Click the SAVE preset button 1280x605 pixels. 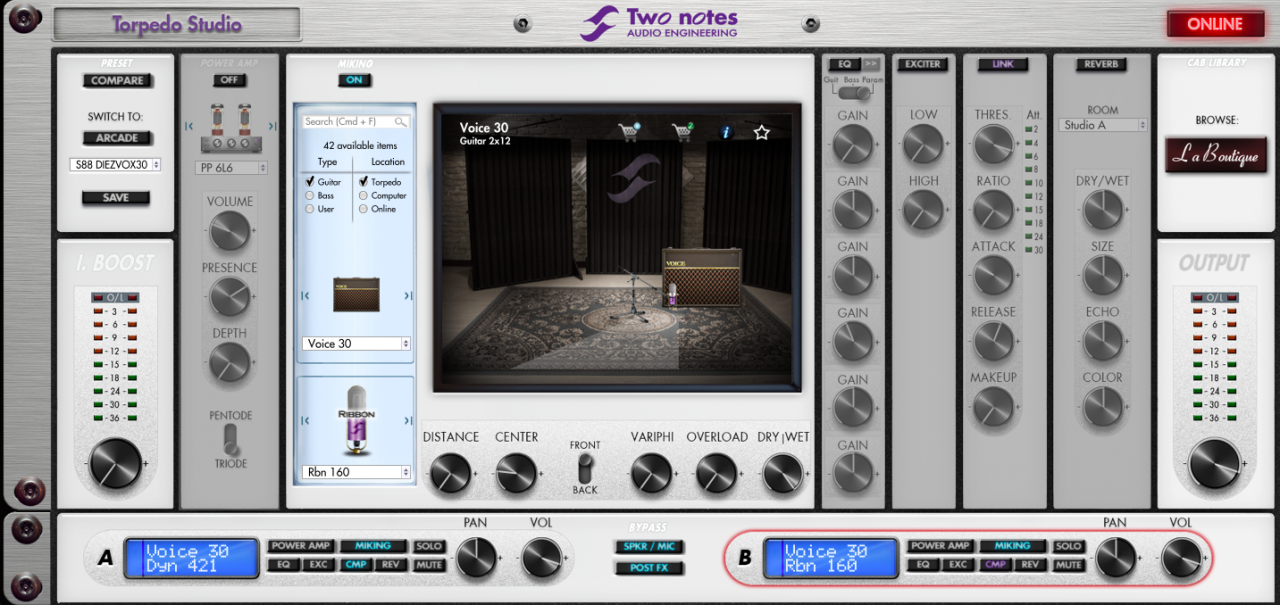(117, 198)
